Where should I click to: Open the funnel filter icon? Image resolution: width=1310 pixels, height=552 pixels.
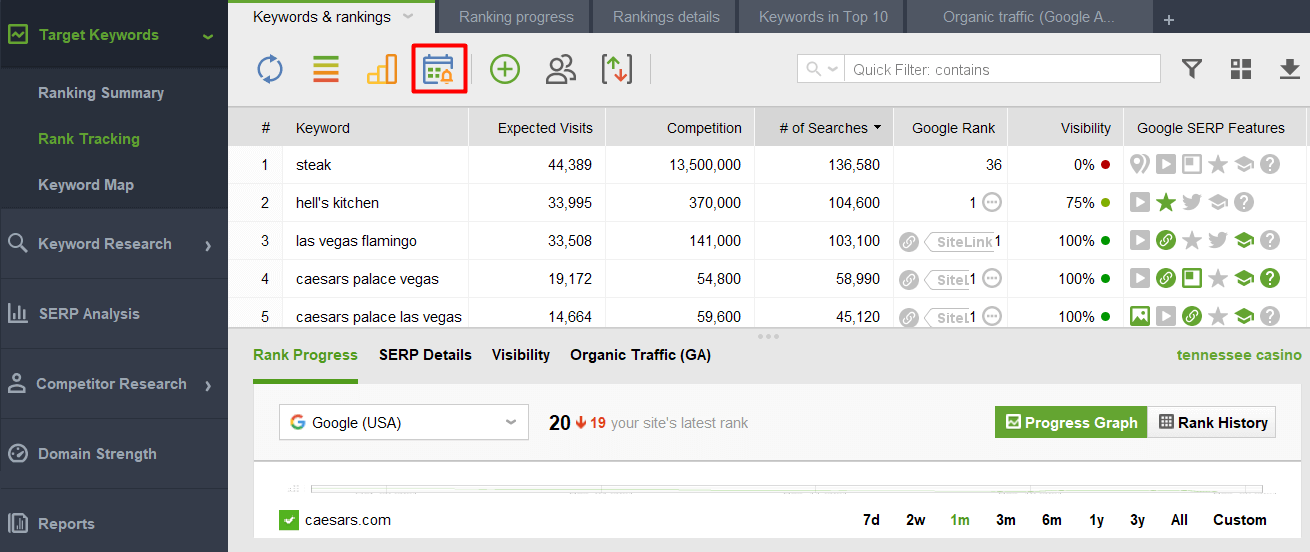[x=1191, y=69]
